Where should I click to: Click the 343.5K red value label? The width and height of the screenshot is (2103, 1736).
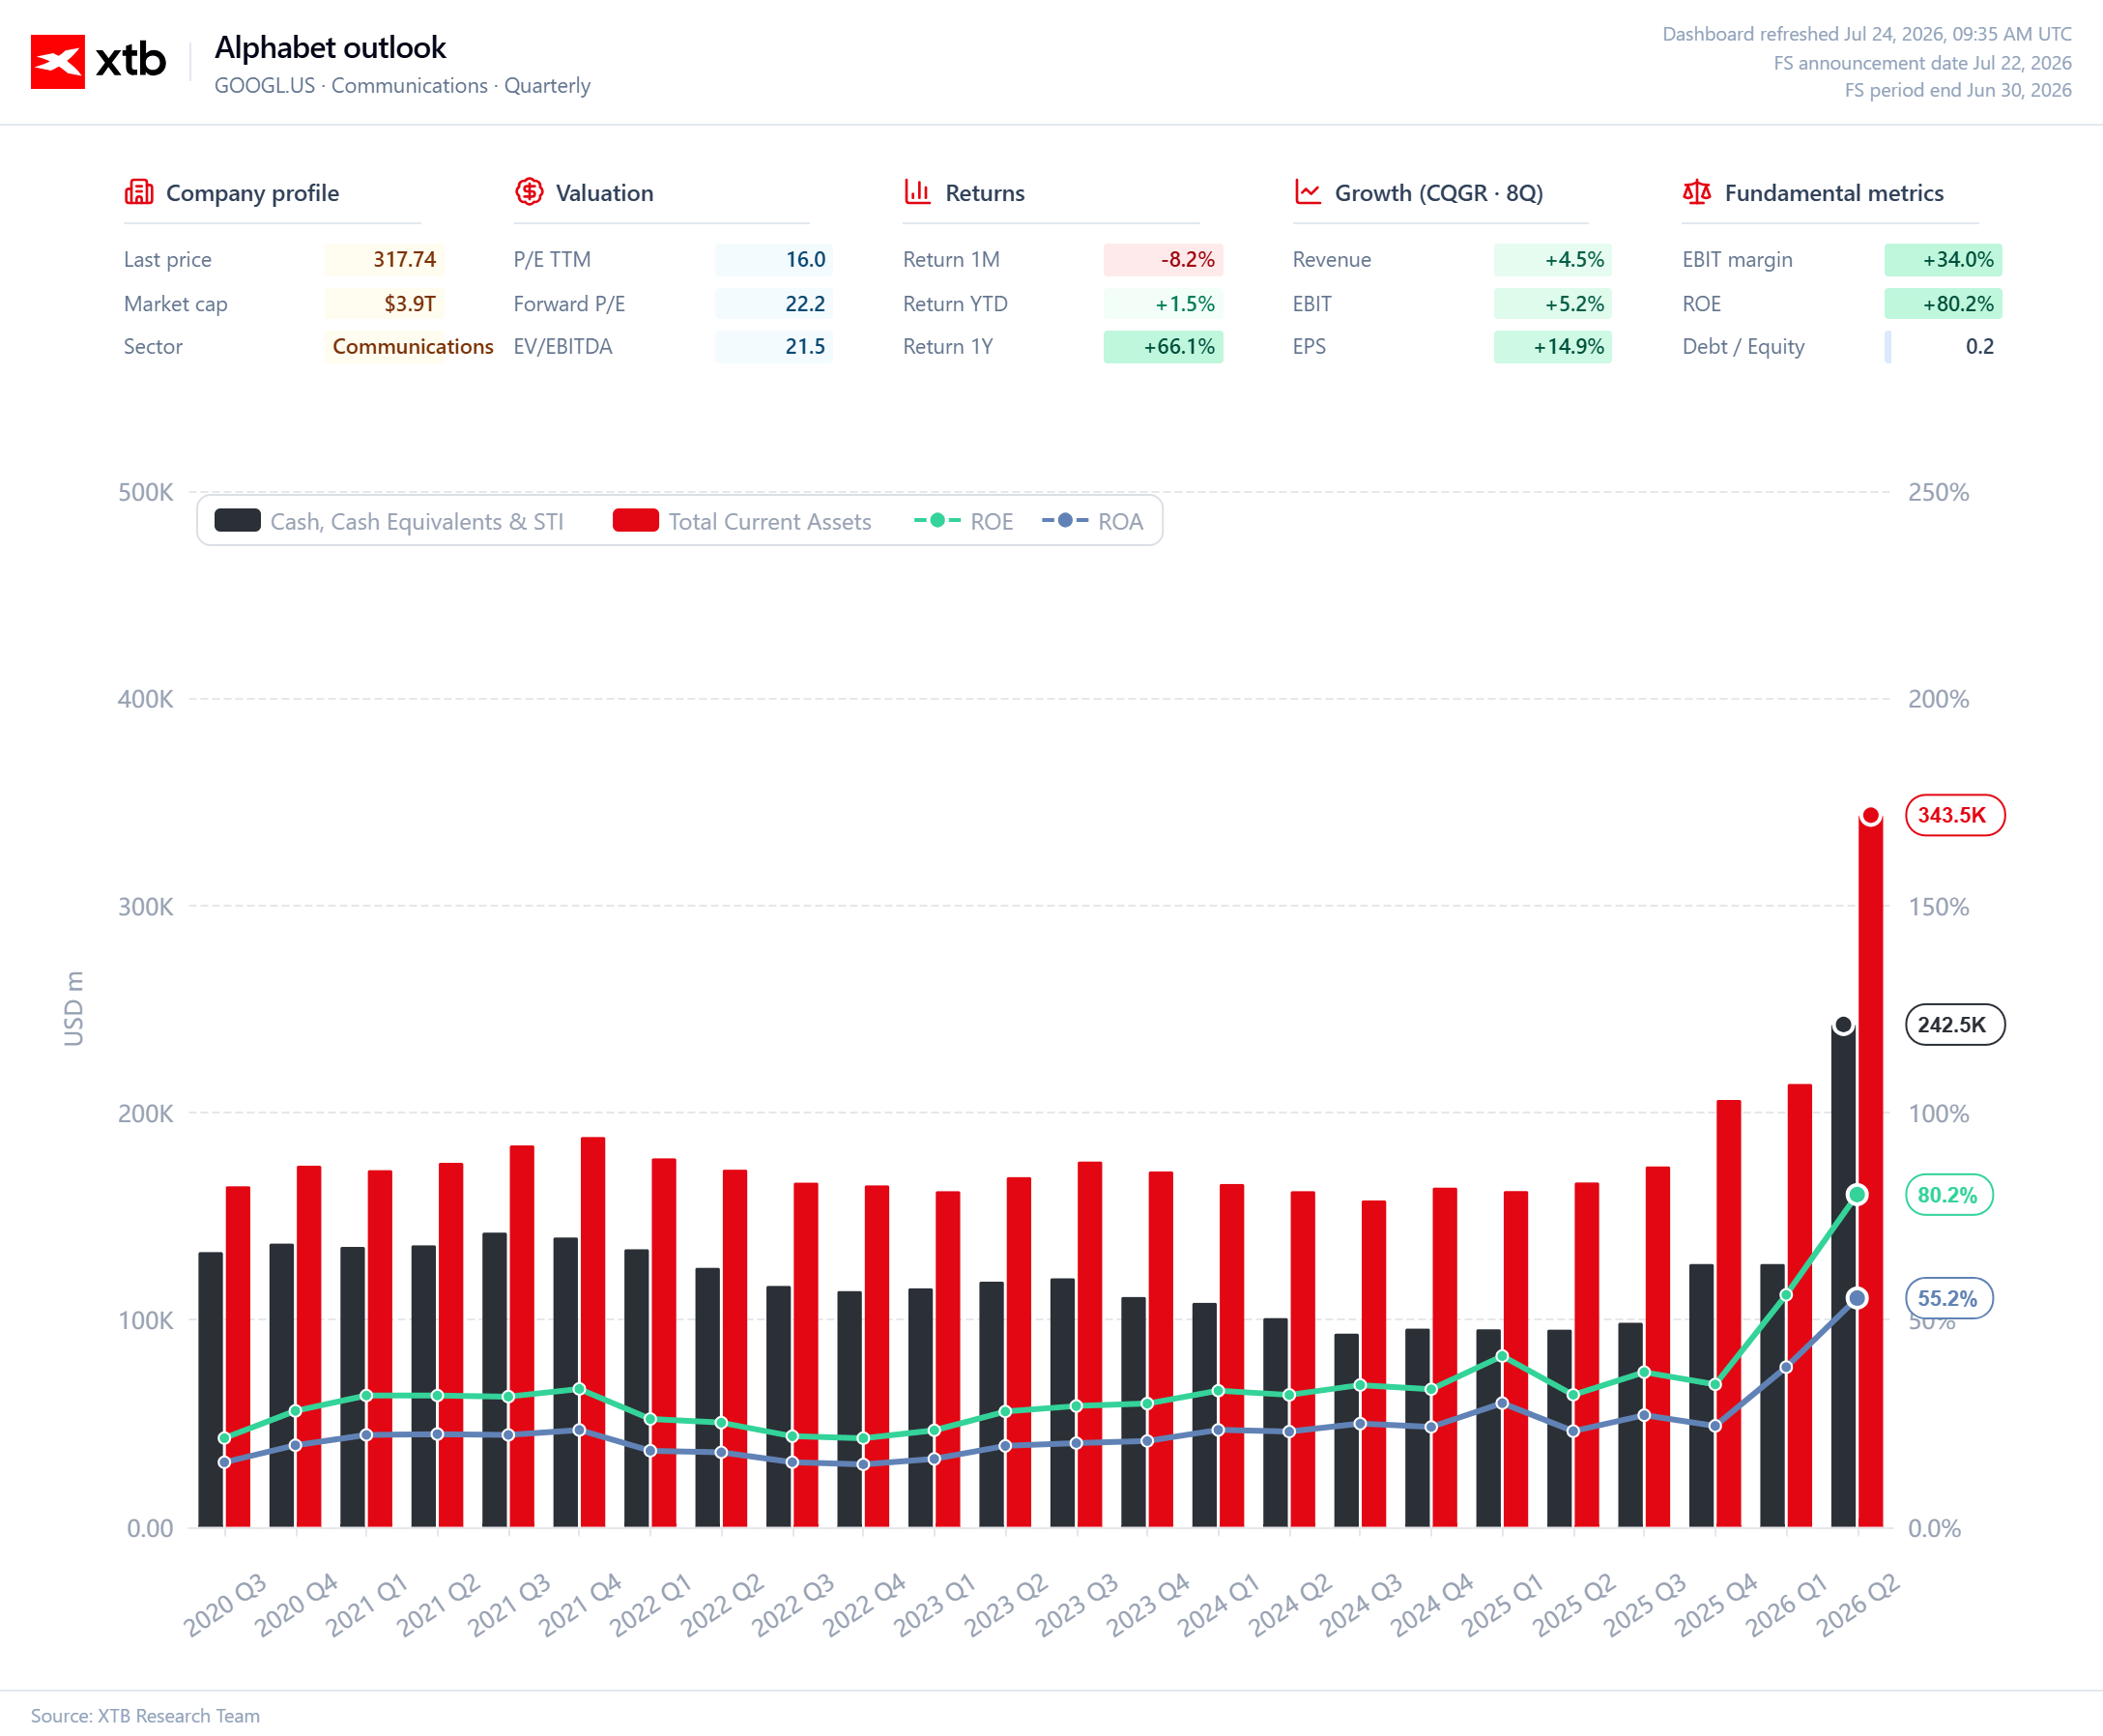click(1954, 815)
